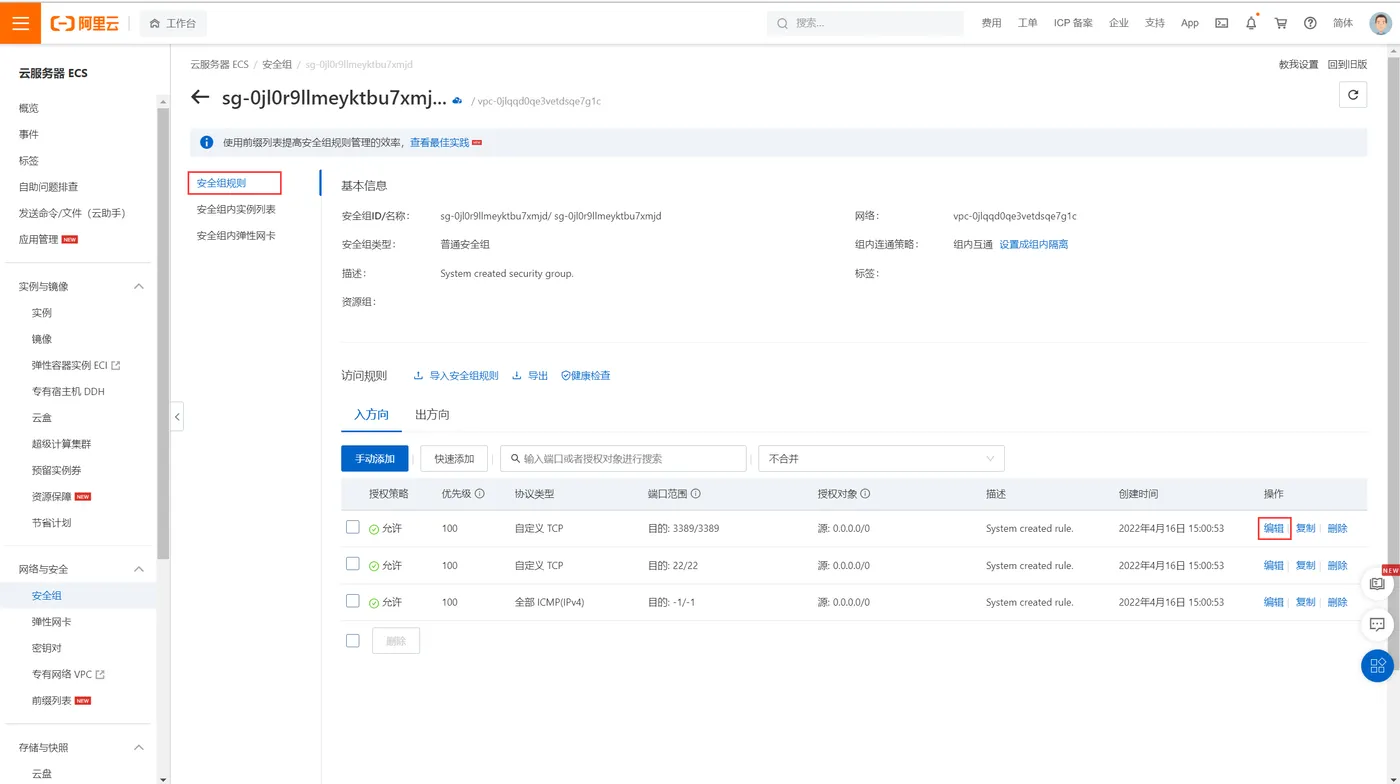Click the port or object search input
1400x784 pixels.
coord(623,459)
